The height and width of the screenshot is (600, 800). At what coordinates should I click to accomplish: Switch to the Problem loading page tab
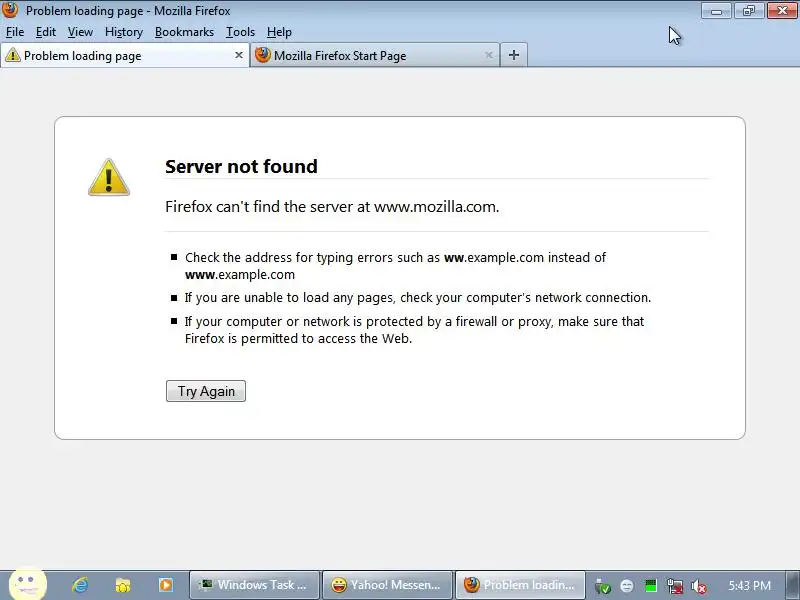click(x=124, y=56)
